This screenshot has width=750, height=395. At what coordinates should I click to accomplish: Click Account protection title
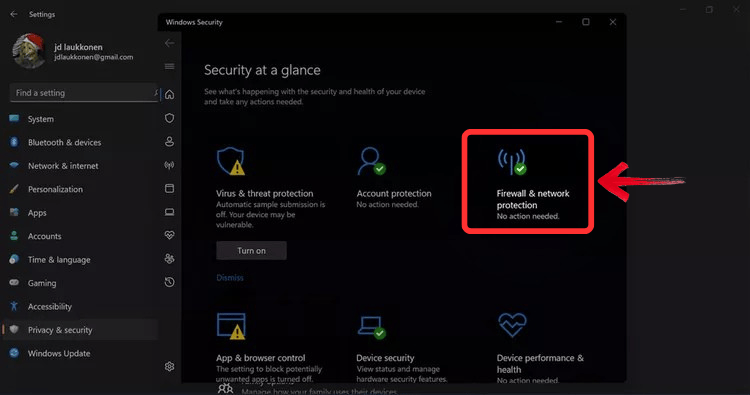pos(394,194)
